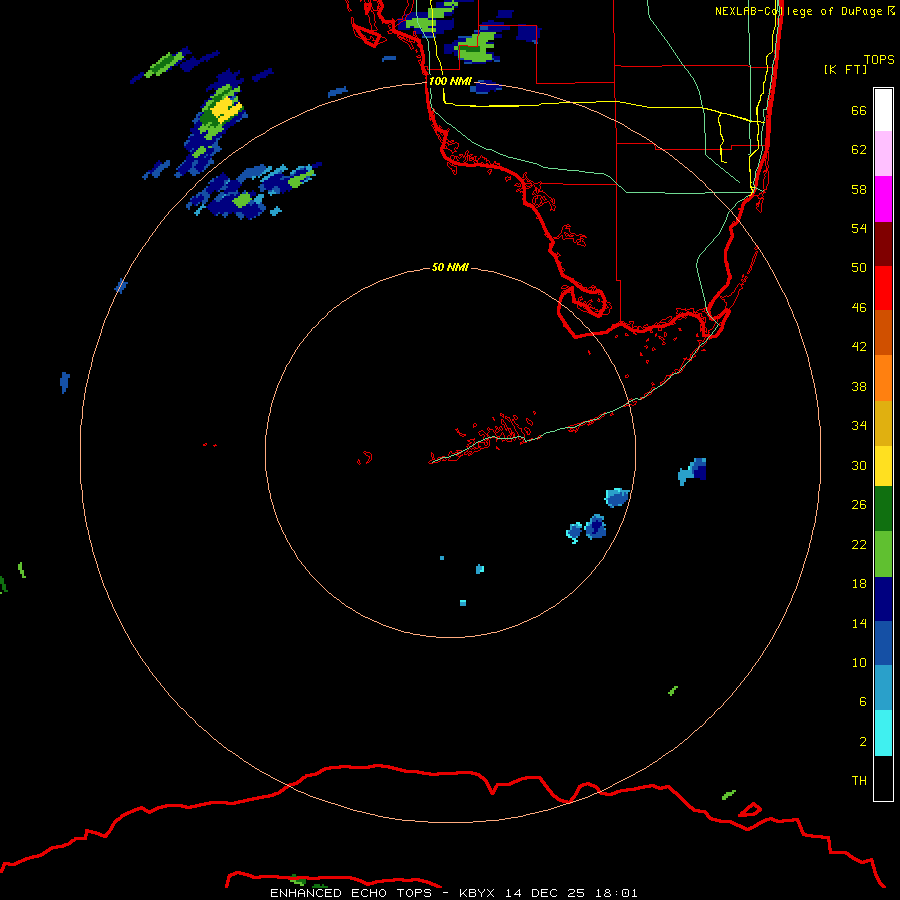This screenshot has width=900, height=900.
Task: Pick the medium blue legend swatch
Action: [x=883, y=643]
